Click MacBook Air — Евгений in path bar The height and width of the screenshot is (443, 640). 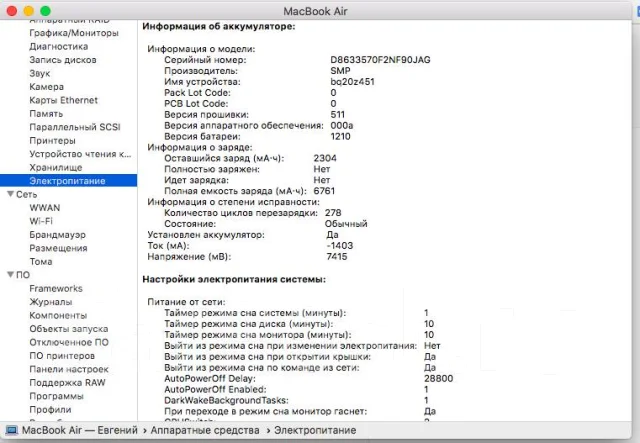point(80,430)
